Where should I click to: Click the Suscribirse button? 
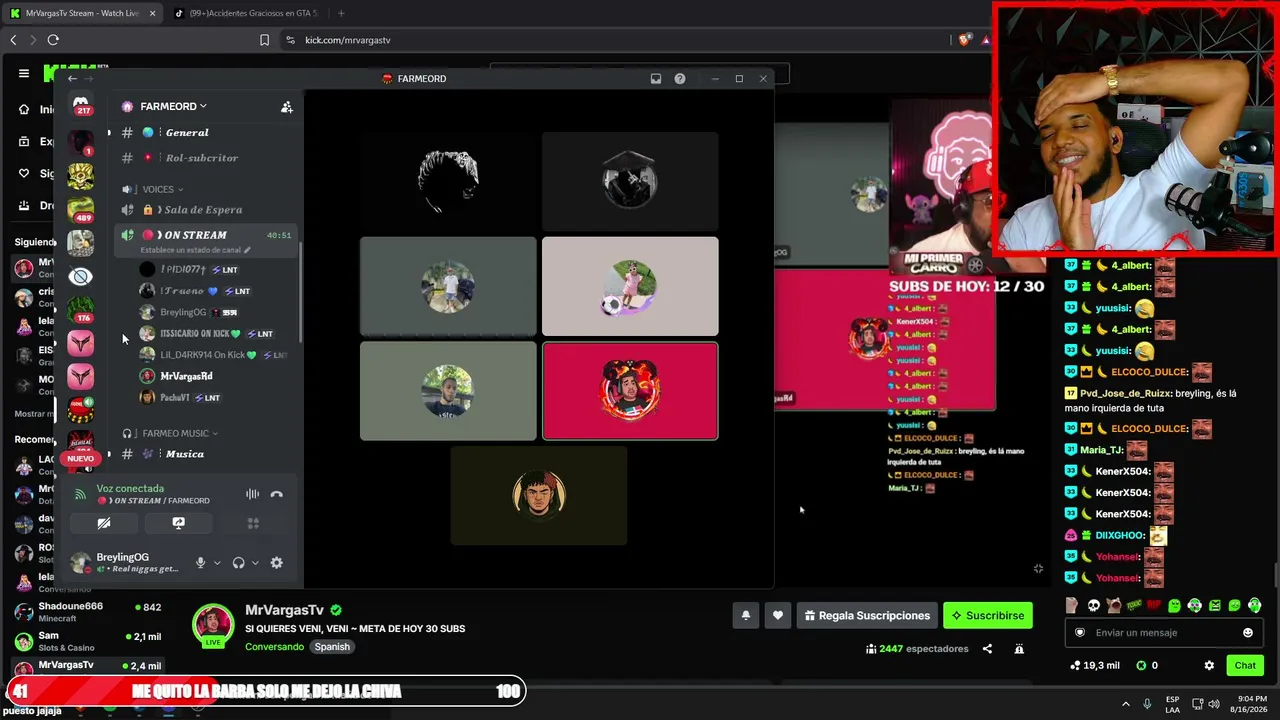(988, 616)
